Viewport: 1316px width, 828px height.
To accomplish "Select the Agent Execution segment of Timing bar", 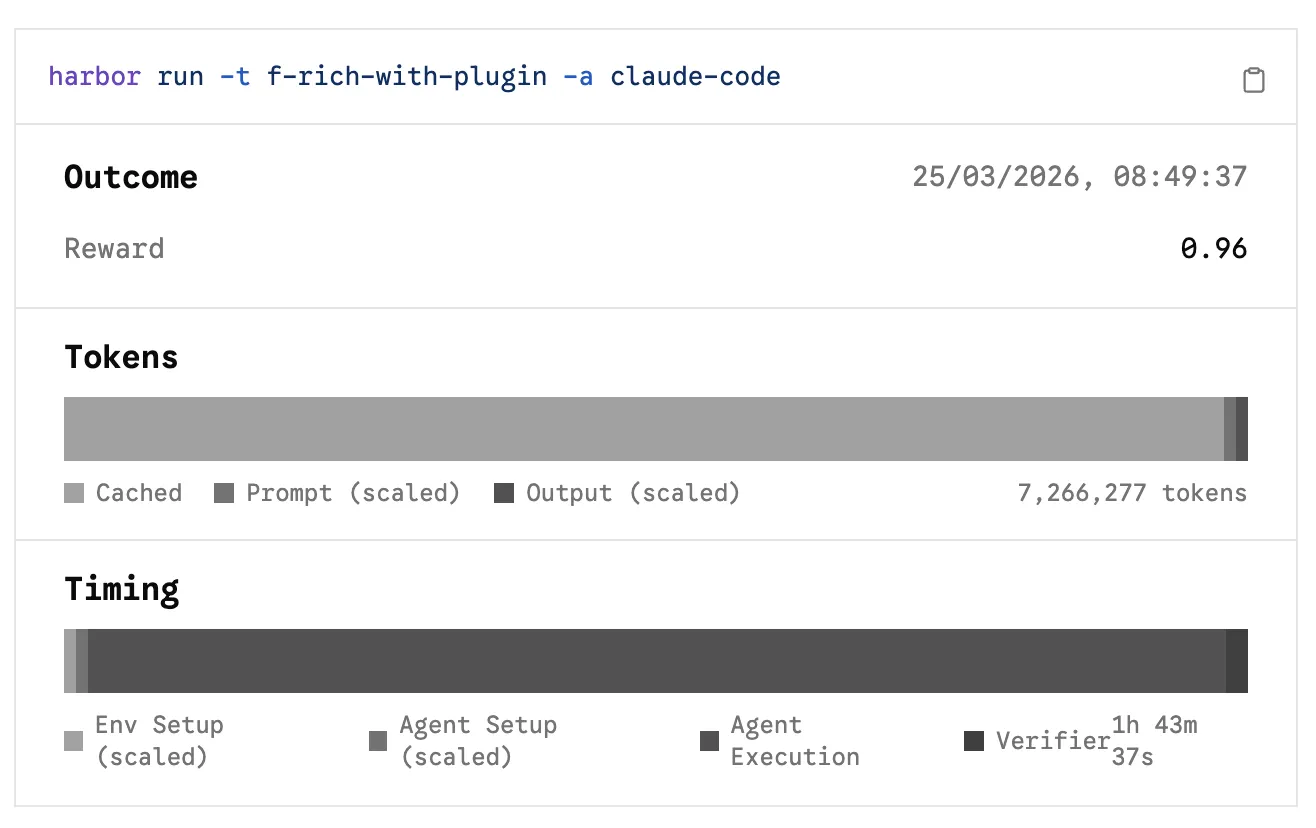I will click(656, 661).
